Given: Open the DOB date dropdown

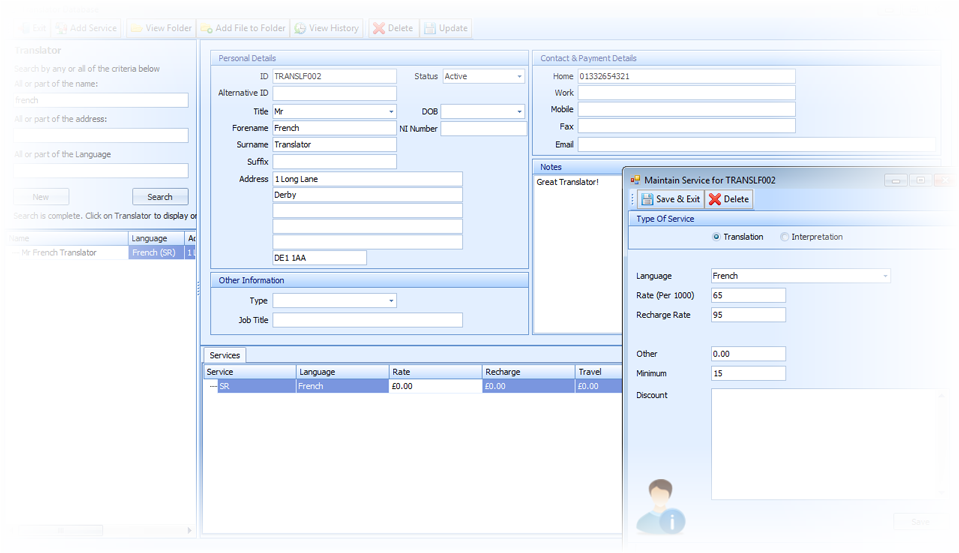Looking at the screenshot, I should pos(519,112).
